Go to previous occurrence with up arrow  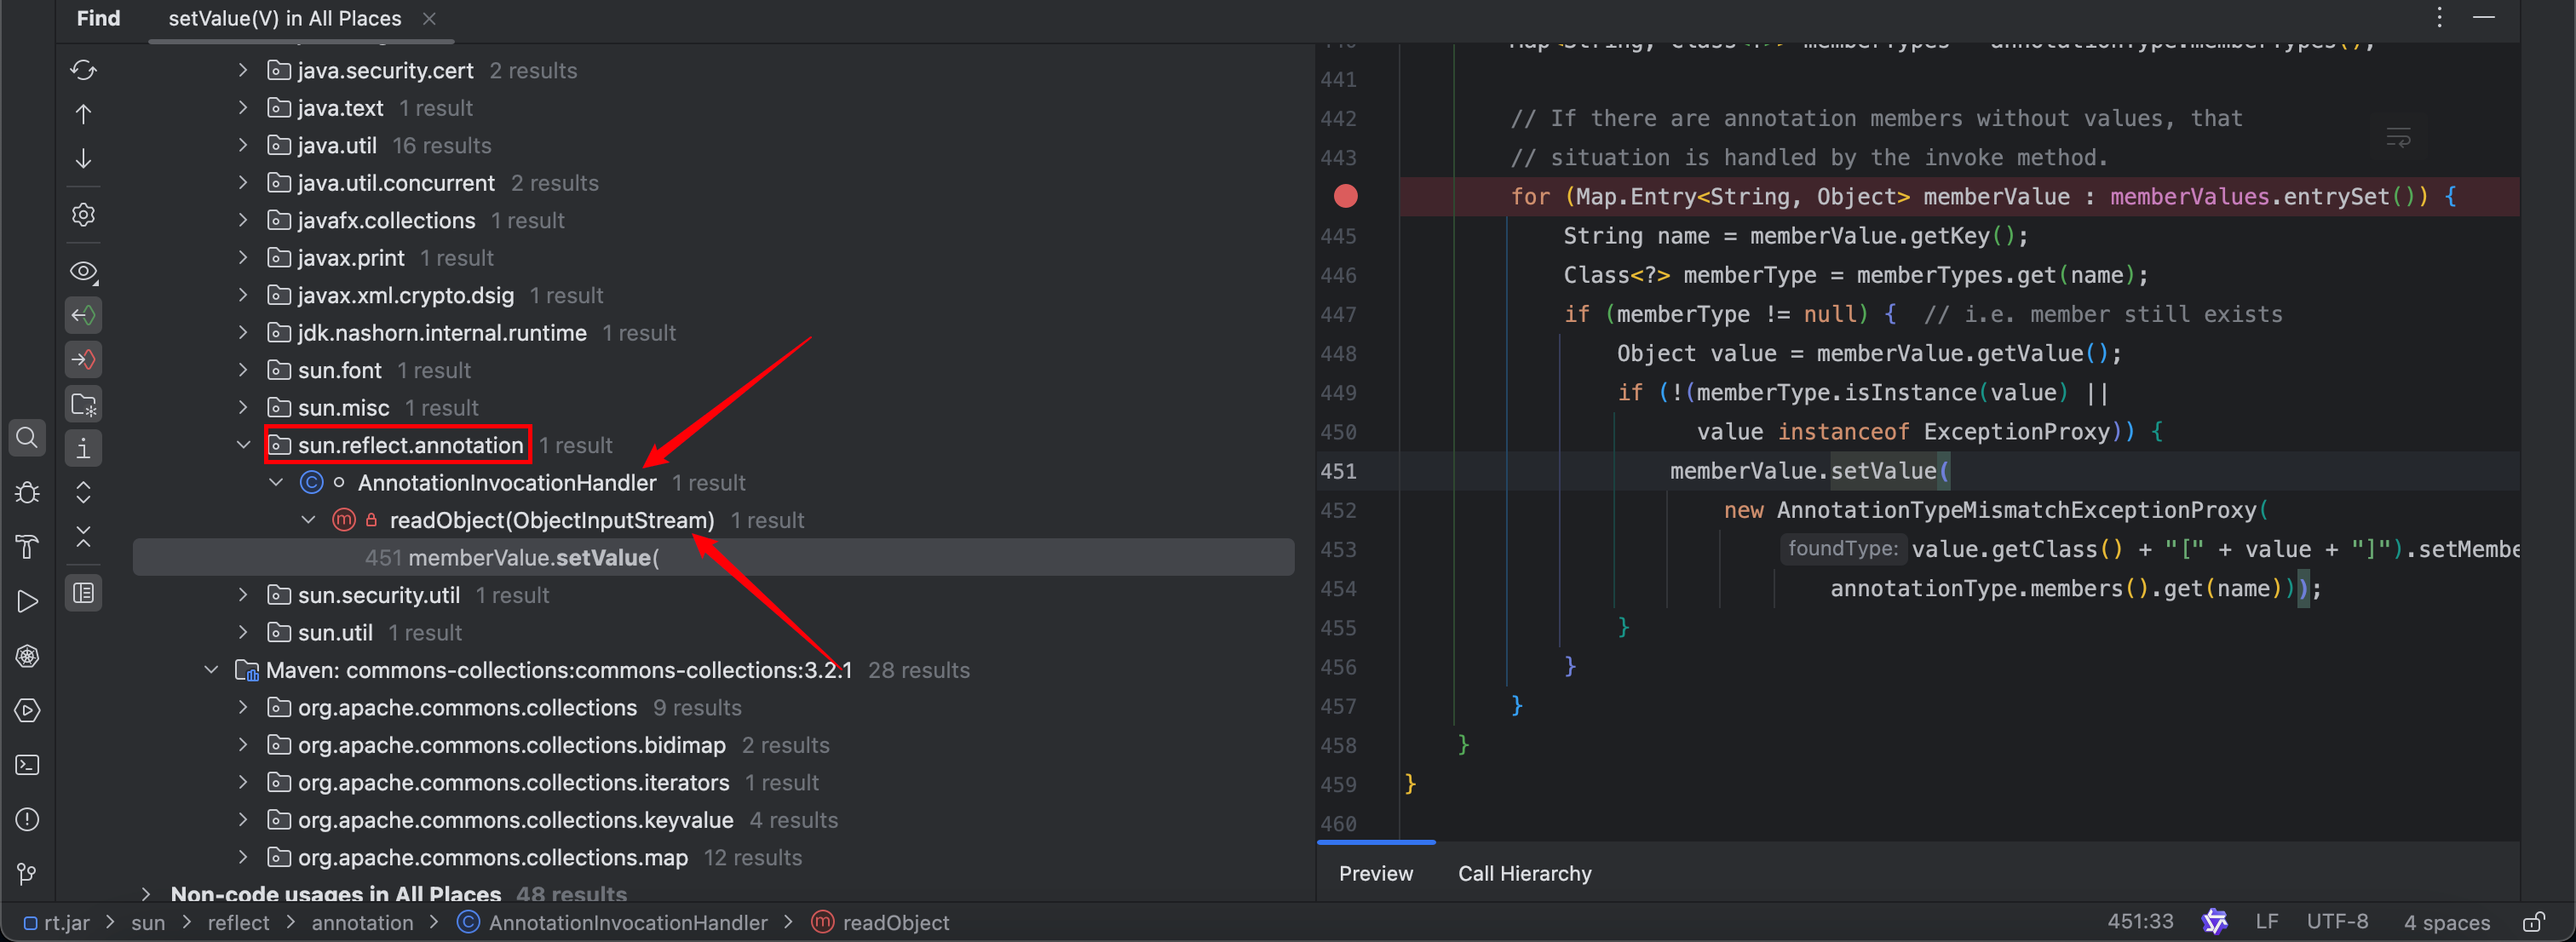point(83,114)
